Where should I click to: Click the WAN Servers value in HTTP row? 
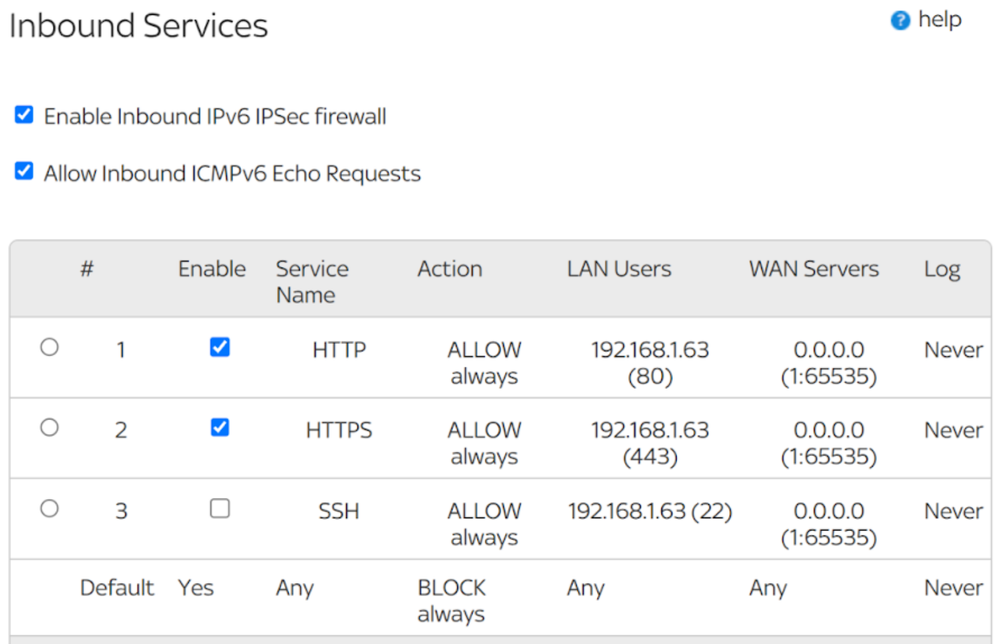point(829,362)
